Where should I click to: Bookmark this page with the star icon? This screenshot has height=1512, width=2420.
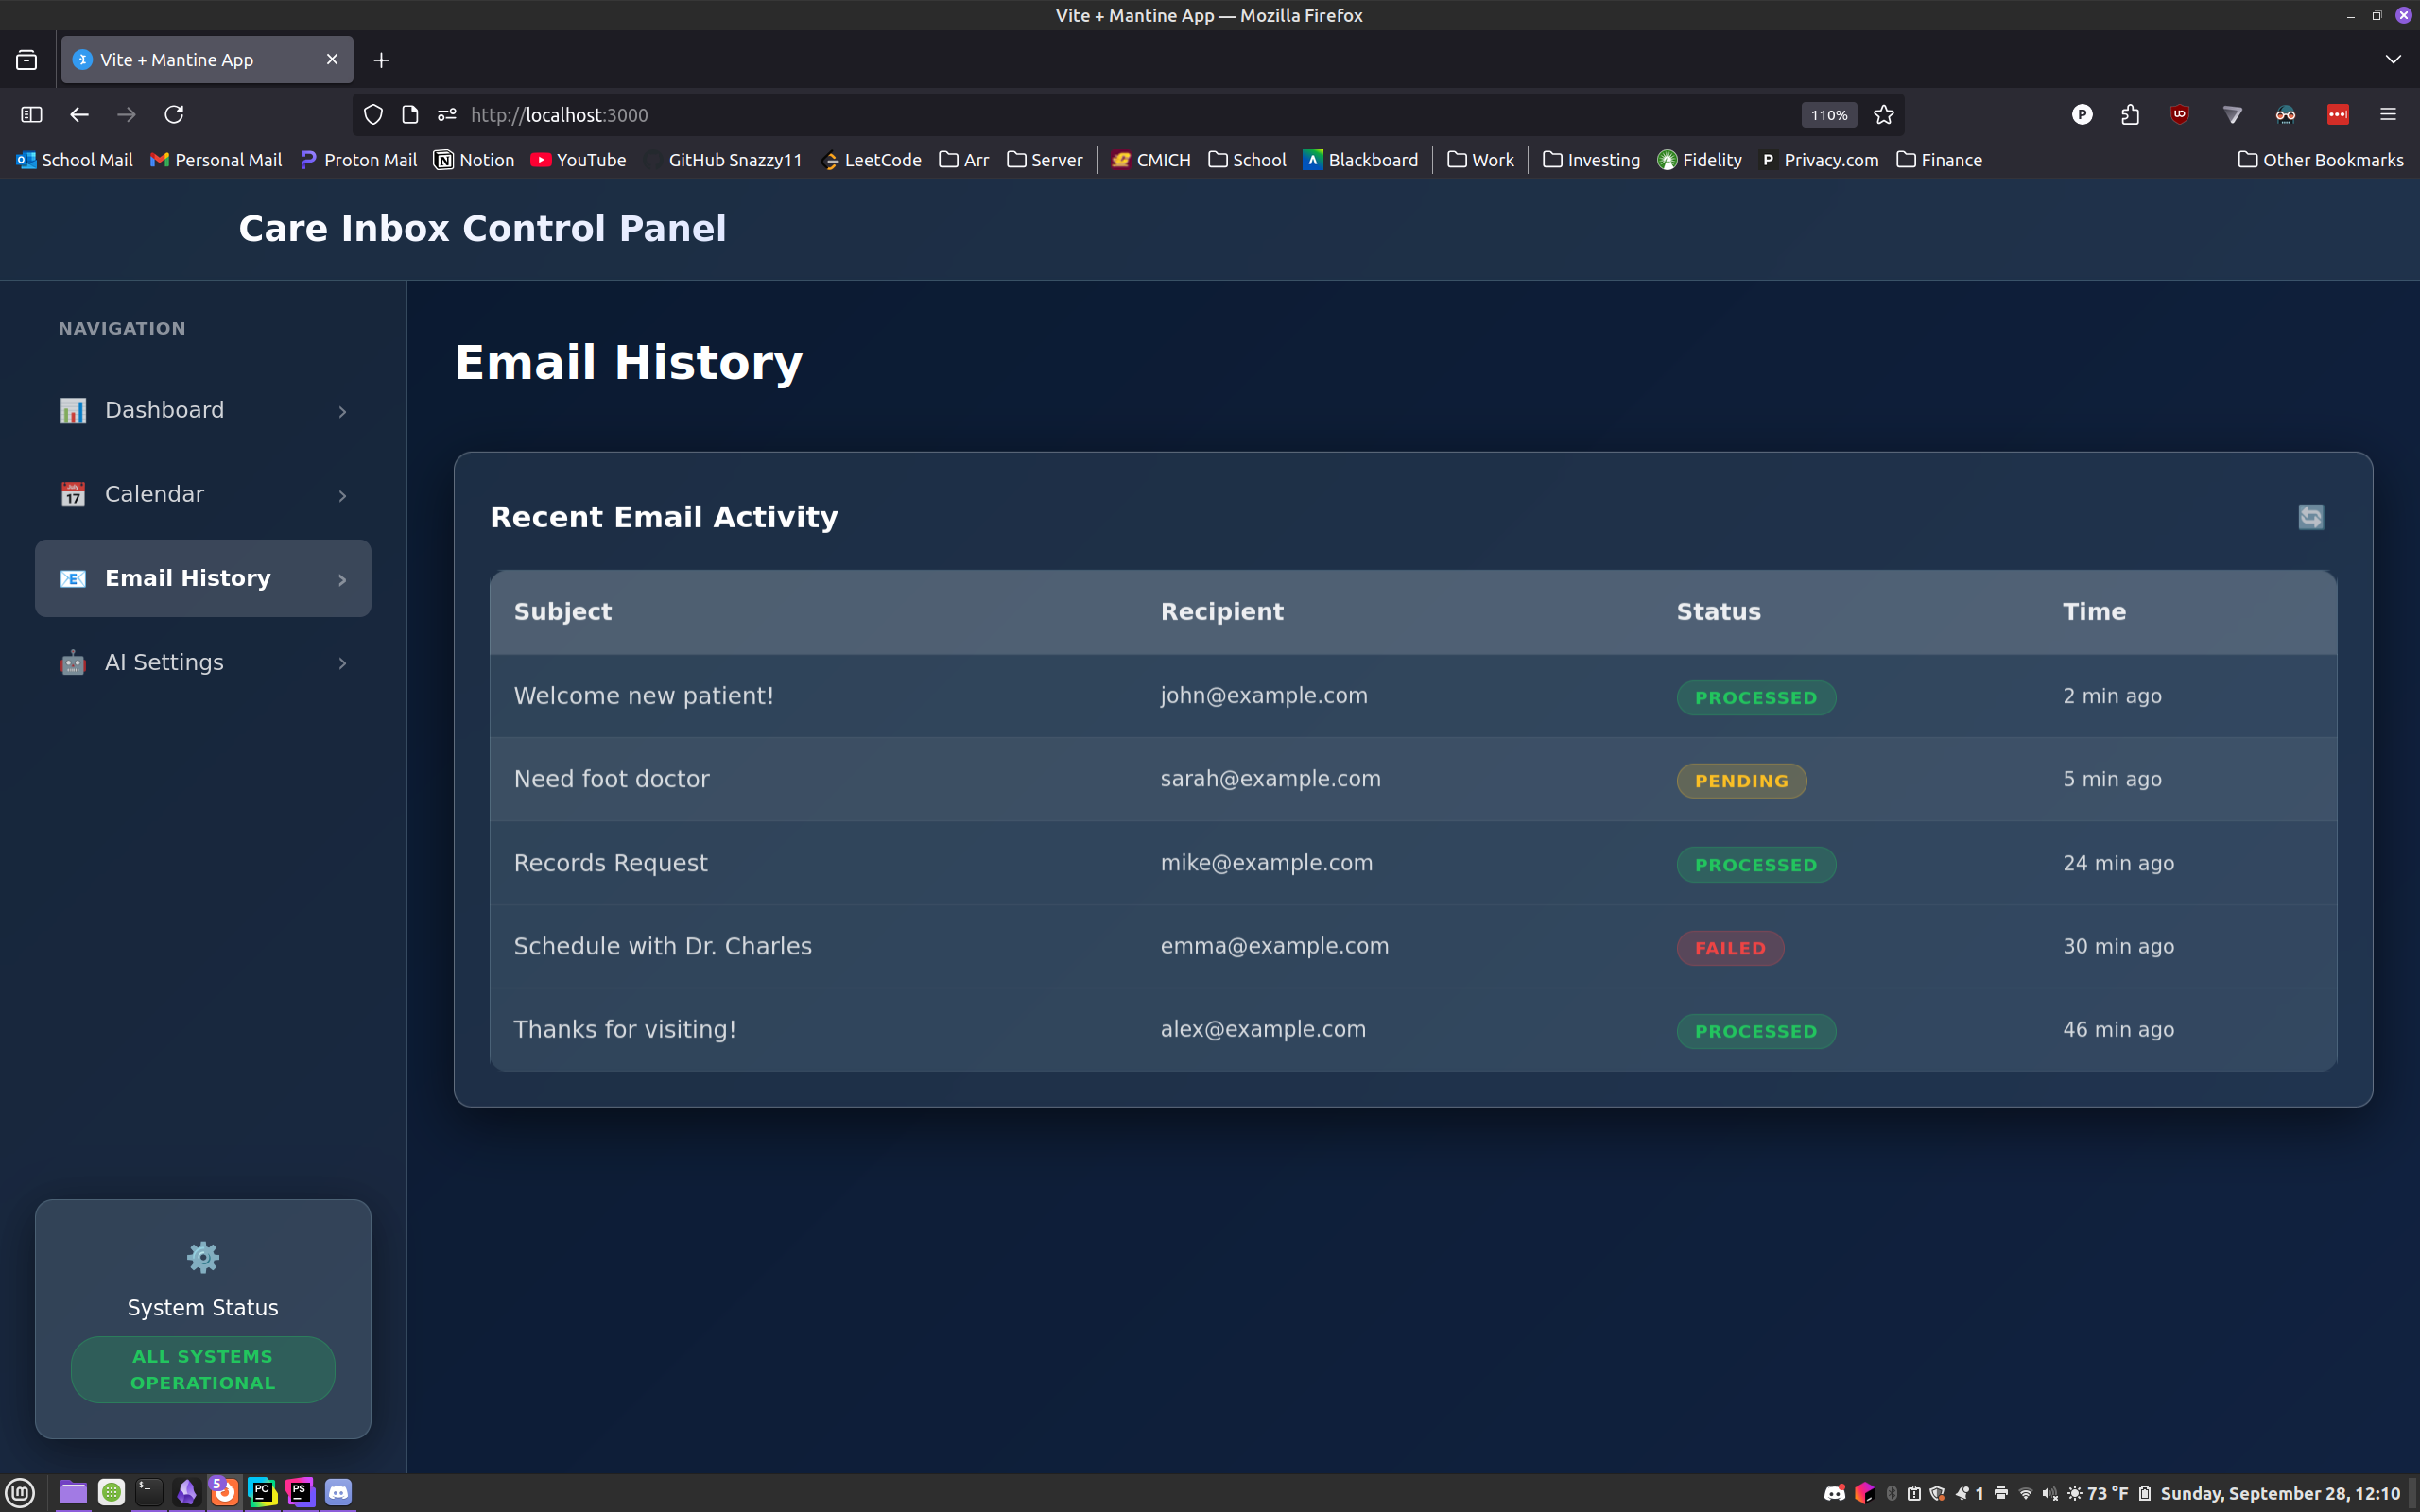point(1884,115)
